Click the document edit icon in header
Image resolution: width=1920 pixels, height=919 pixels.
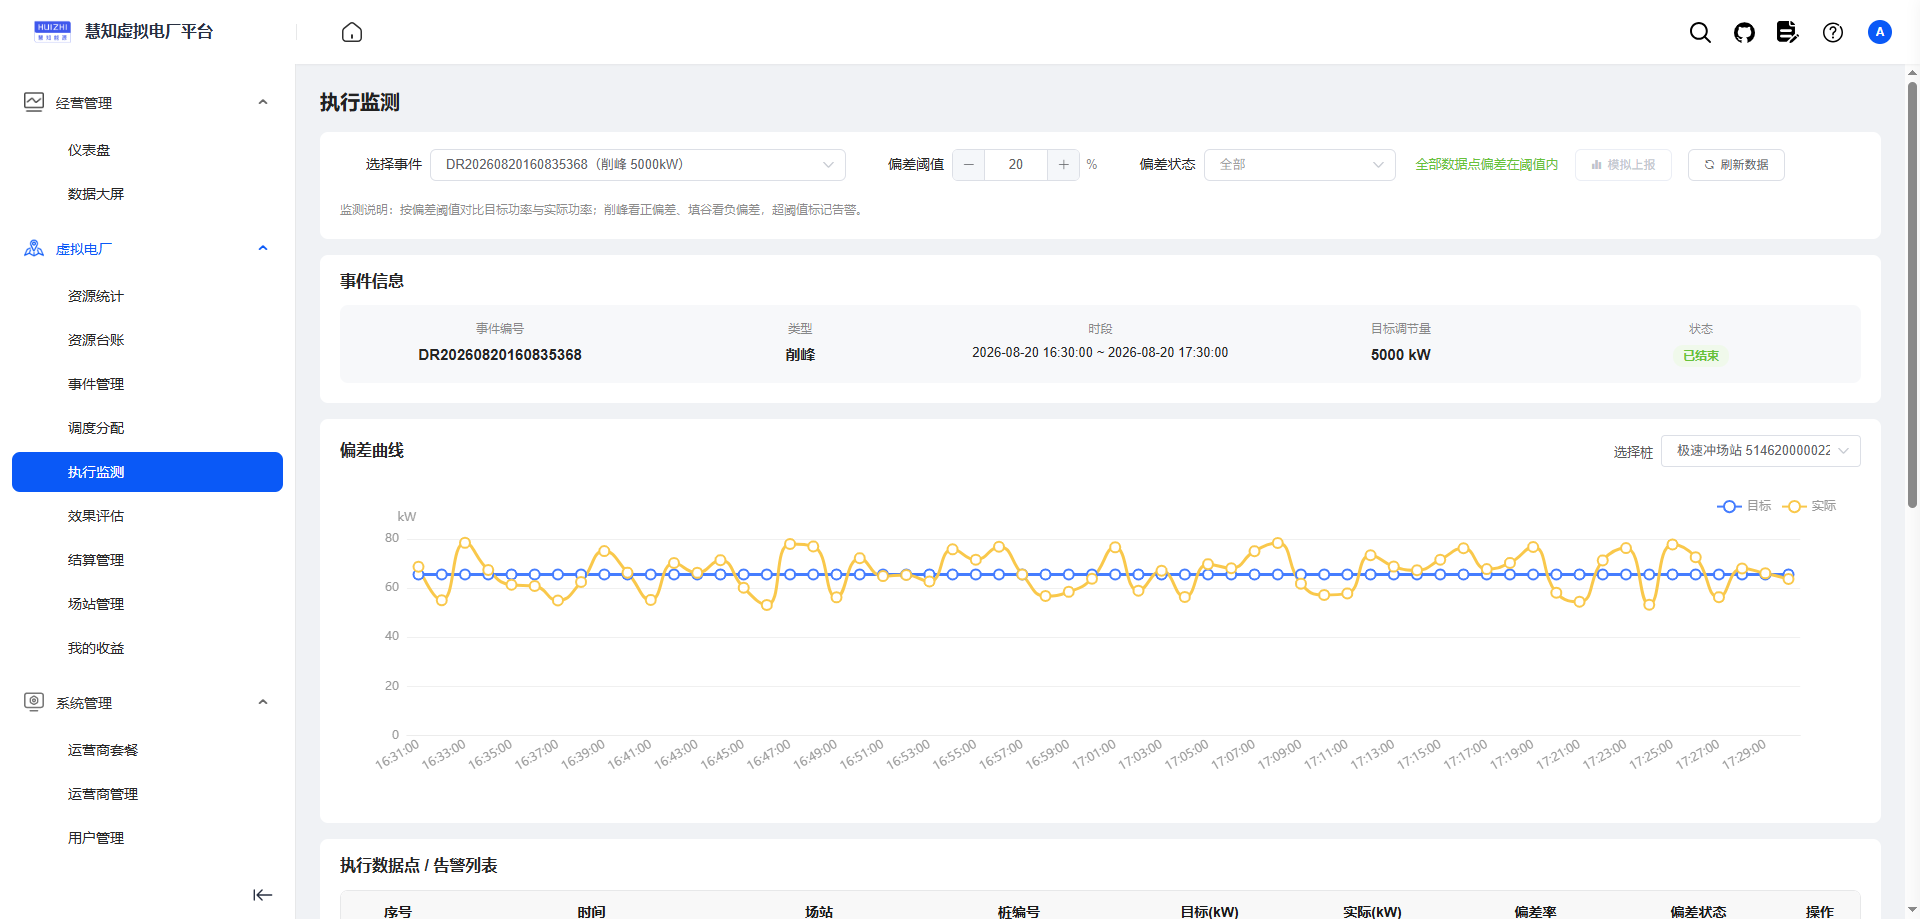pyautogui.click(x=1788, y=32)
